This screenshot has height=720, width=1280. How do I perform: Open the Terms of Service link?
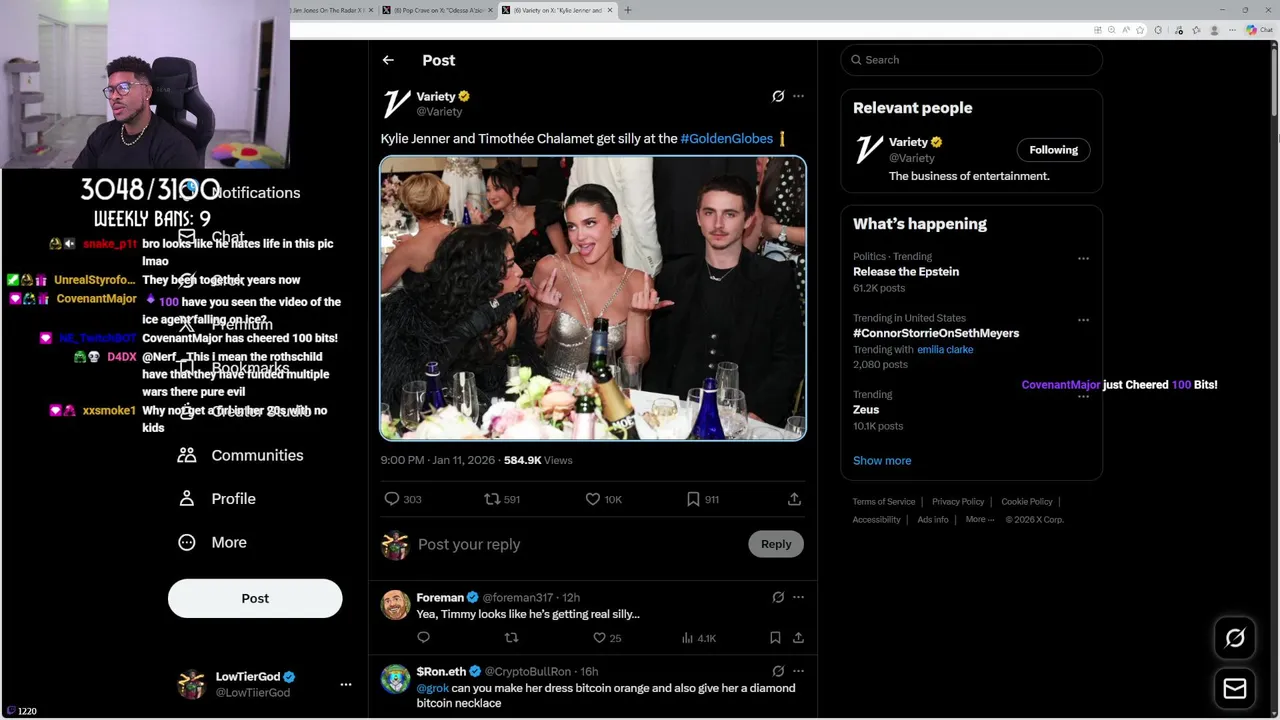[884, 502]
